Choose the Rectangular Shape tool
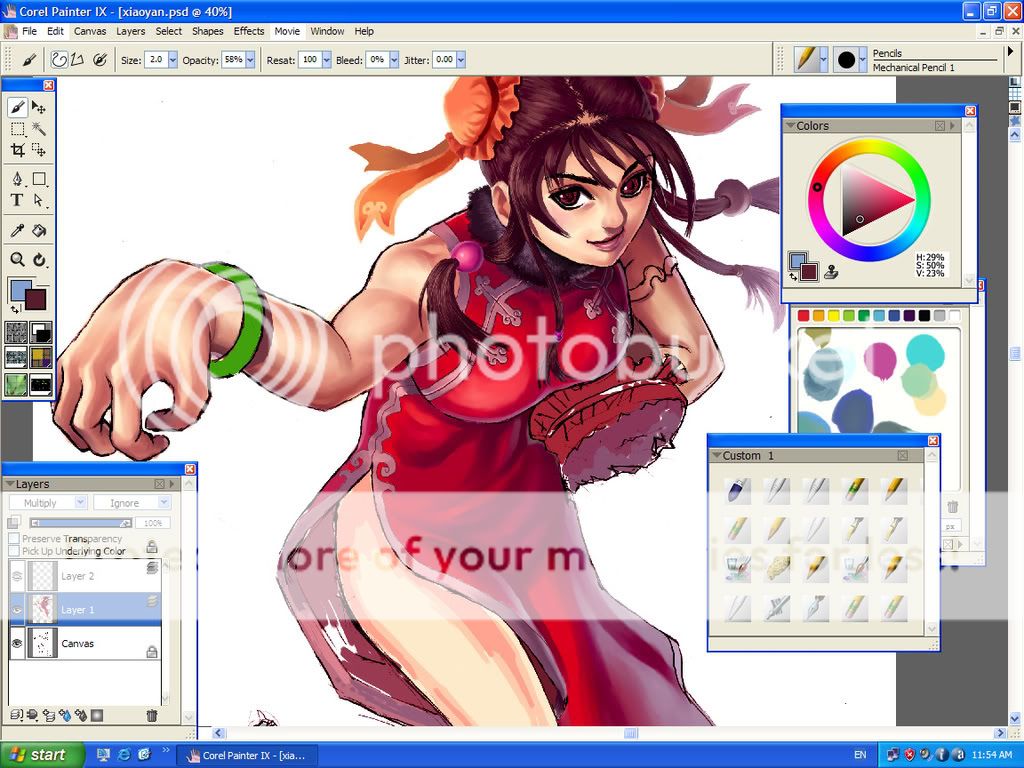1024x768 pixels. pos(39,179)
